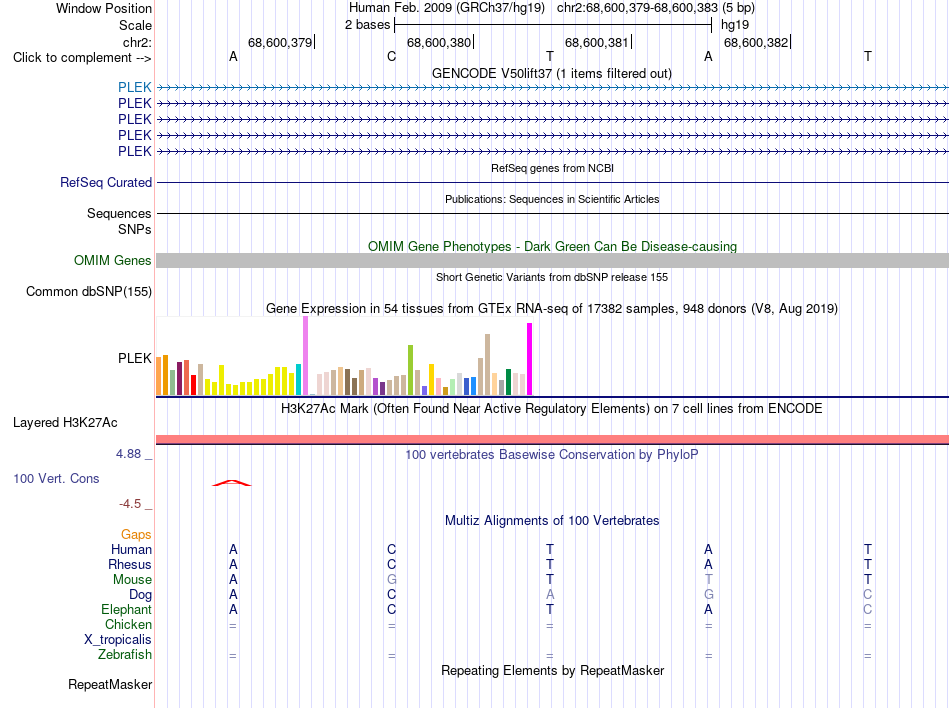The height and width of the screenshot is (708, 950).
Task: Click the GENCODE V50lift37 track title
Action: coord(552,73)
